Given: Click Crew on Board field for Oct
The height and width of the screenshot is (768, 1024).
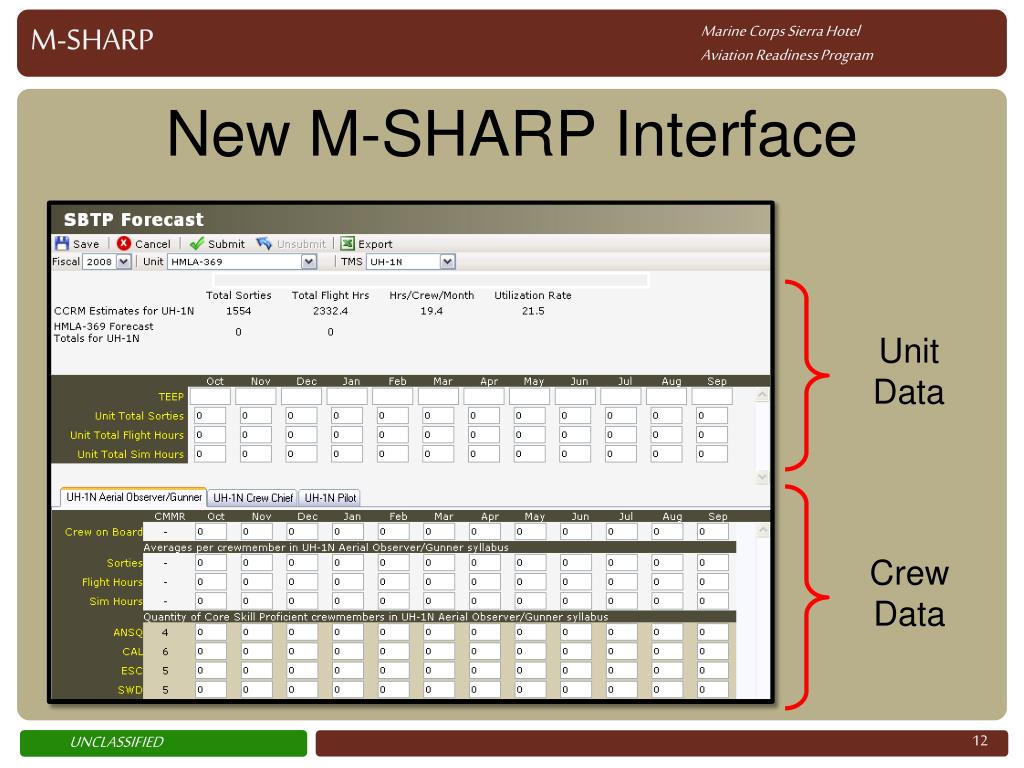Looking at the screenshot, I should click(211, 532).
